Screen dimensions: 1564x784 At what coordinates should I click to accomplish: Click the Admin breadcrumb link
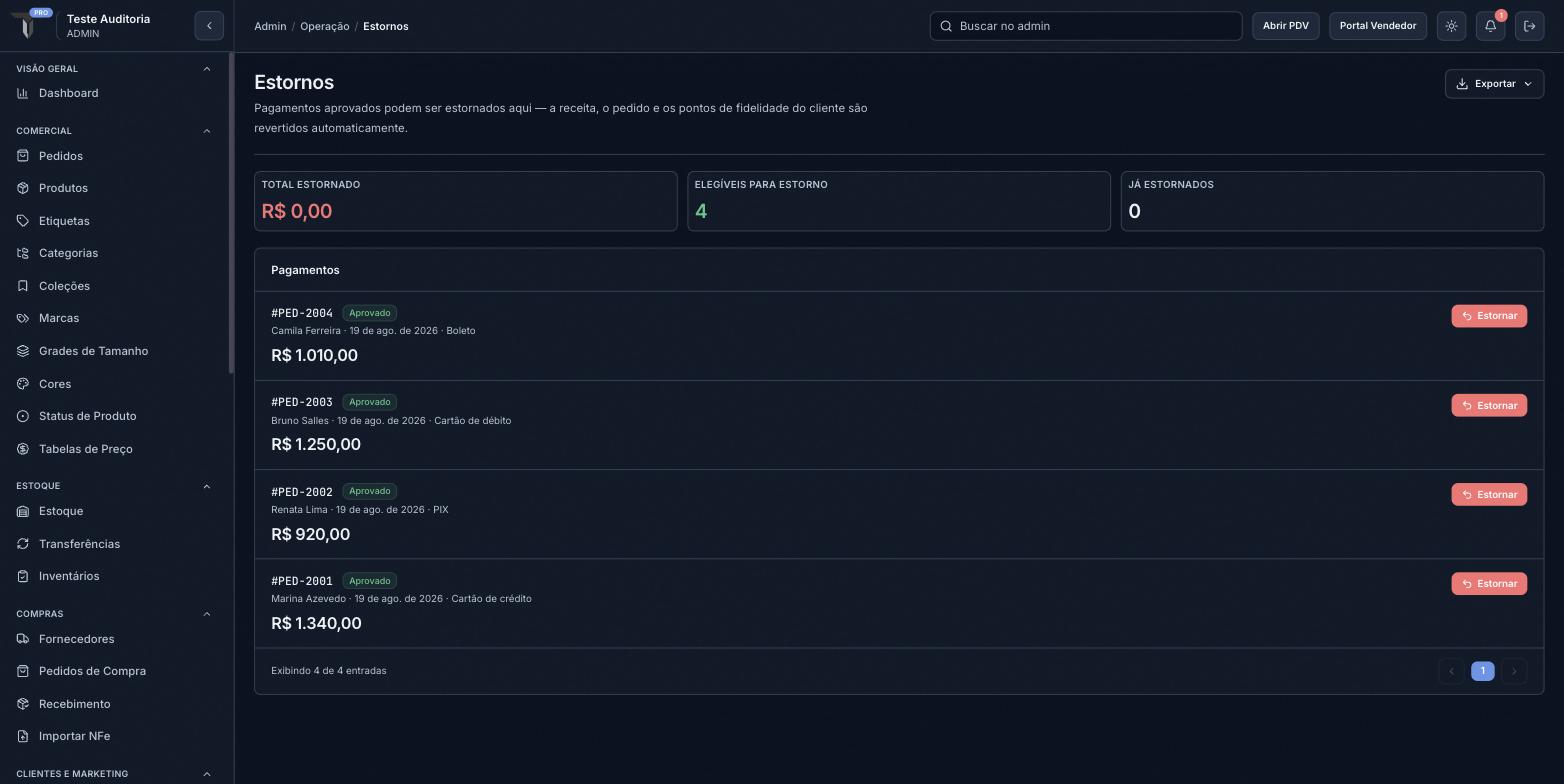(x=270, y=26)
